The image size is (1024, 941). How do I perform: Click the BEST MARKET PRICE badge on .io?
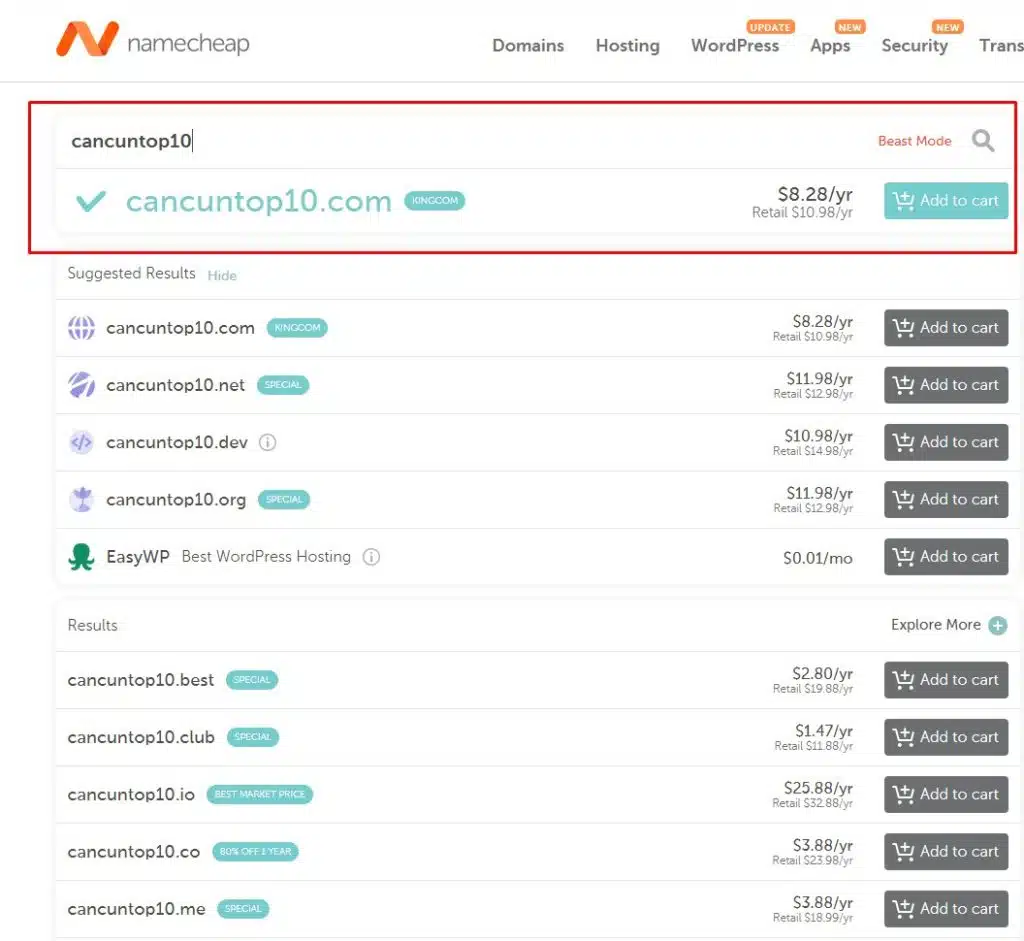tap(260, 794)
